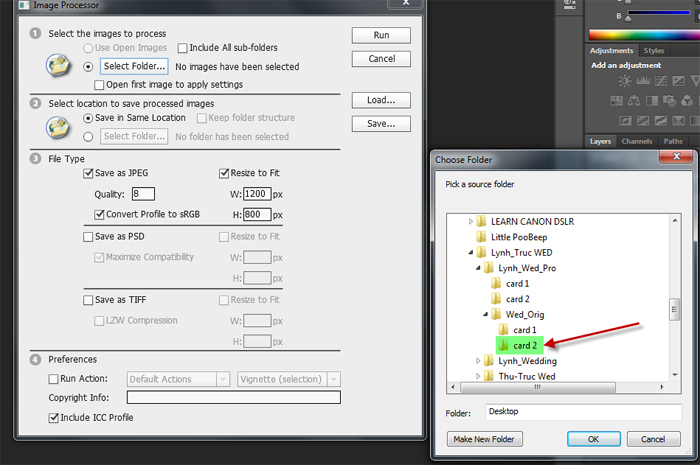Uncheck Convert Profile to sRGB
700x465 pixels.
(99, 215)
